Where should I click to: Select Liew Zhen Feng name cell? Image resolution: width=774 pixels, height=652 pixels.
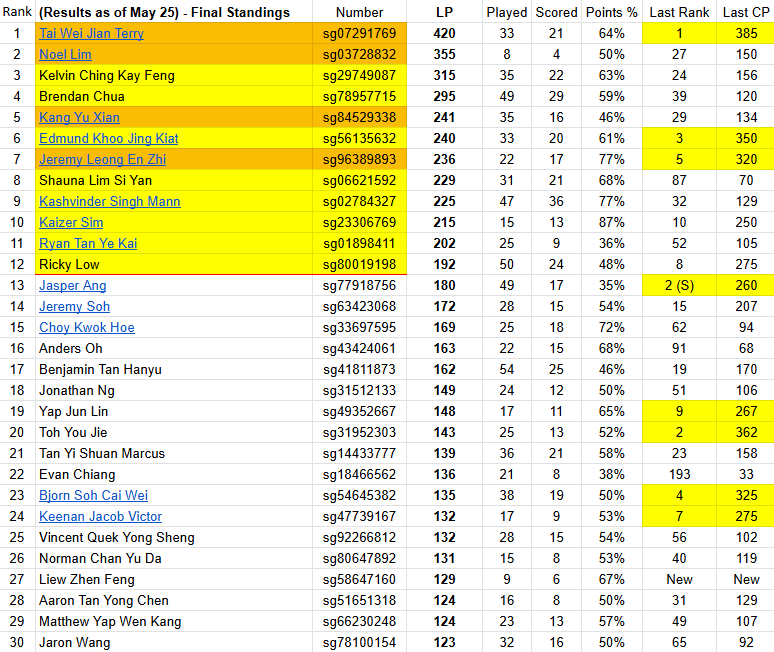(x=174, y=579)
